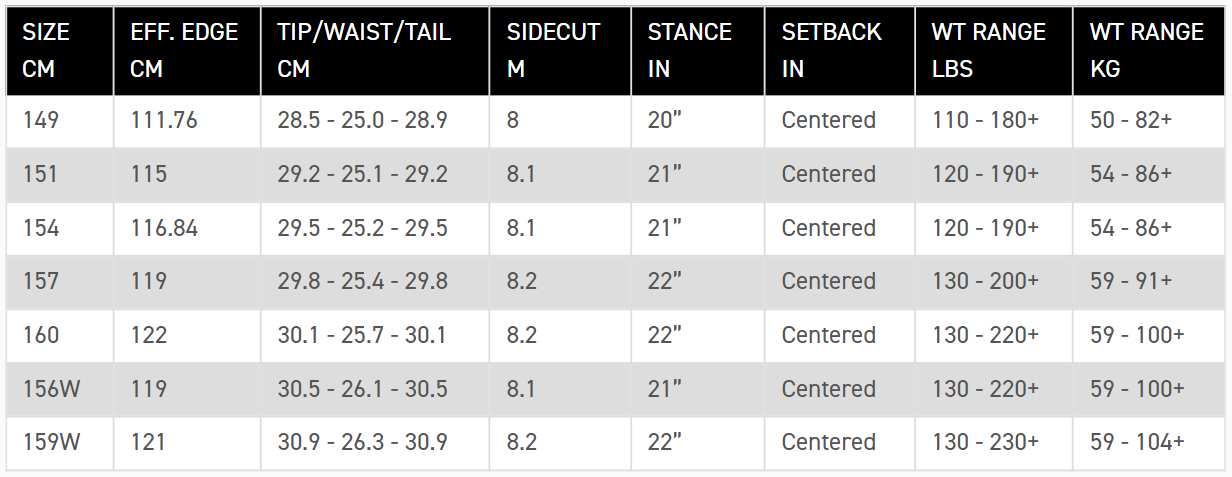Click effective edge value 116.84
Viewport: 1232px width, 477px height.
coord(164,228)
